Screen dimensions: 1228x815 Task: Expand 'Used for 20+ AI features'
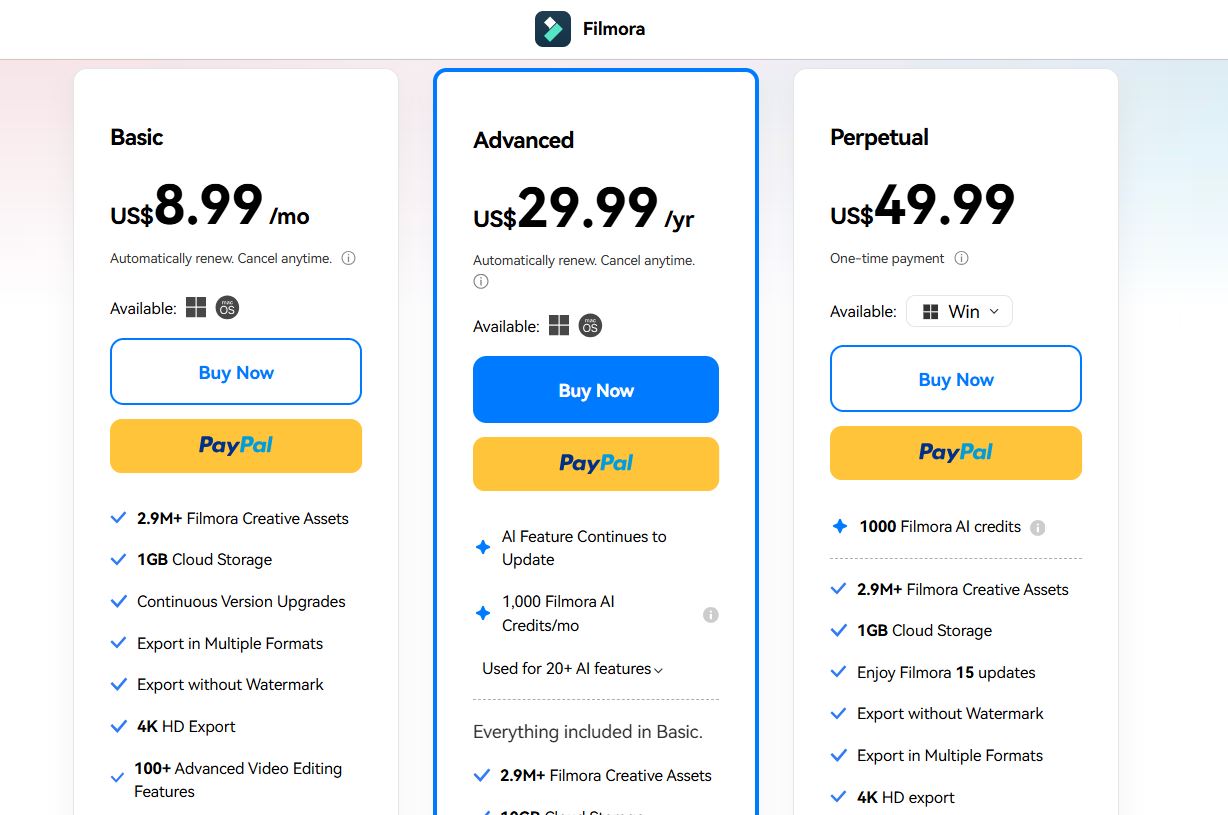[x=571, y=668]
